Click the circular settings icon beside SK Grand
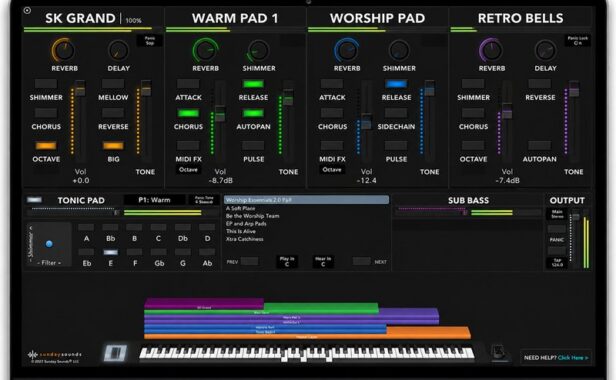 pos(27,11)
